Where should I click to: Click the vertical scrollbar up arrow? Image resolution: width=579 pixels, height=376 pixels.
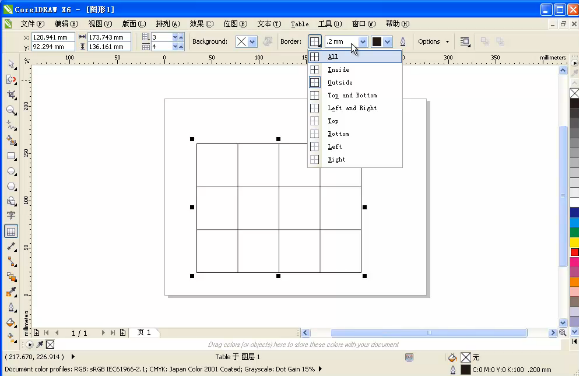coord(563,71)
